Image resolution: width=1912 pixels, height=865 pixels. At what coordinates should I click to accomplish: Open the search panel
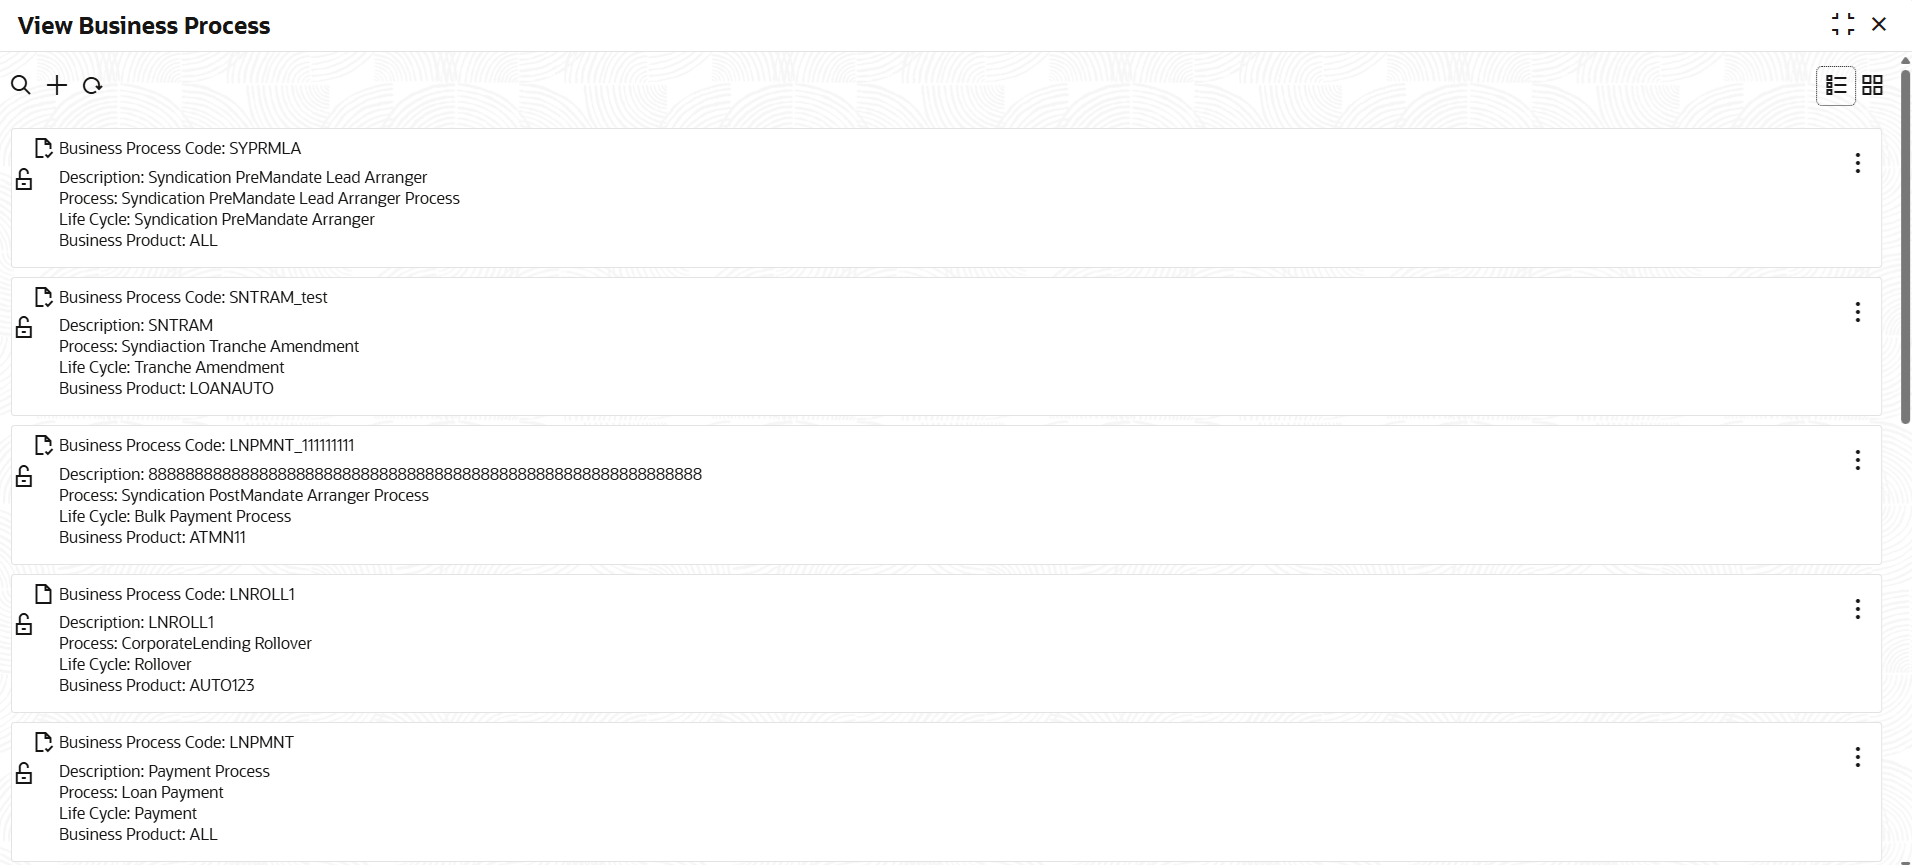[x=21, y=85]
